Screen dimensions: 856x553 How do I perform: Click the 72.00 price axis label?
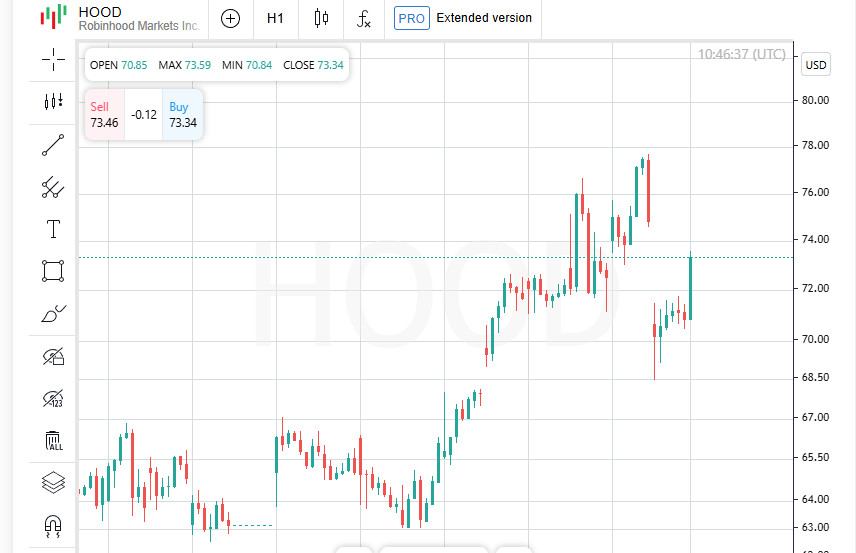tap(815, 288)
